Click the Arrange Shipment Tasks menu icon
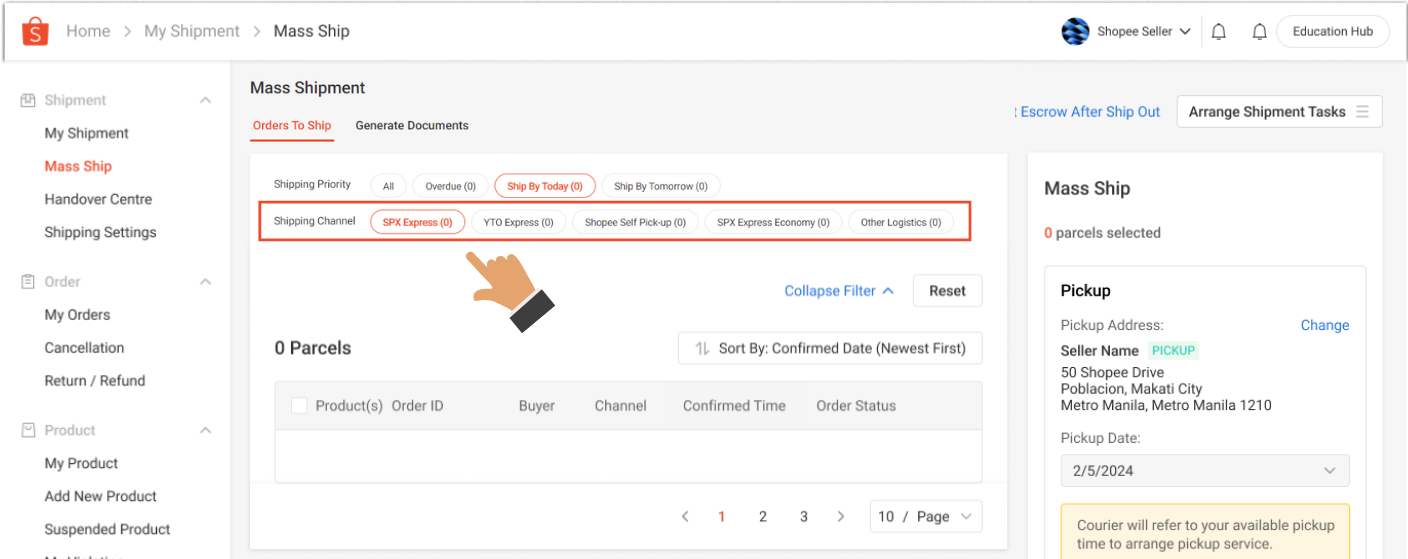The width and height of the screenshot is (1408, 559). coord(1362,112)
